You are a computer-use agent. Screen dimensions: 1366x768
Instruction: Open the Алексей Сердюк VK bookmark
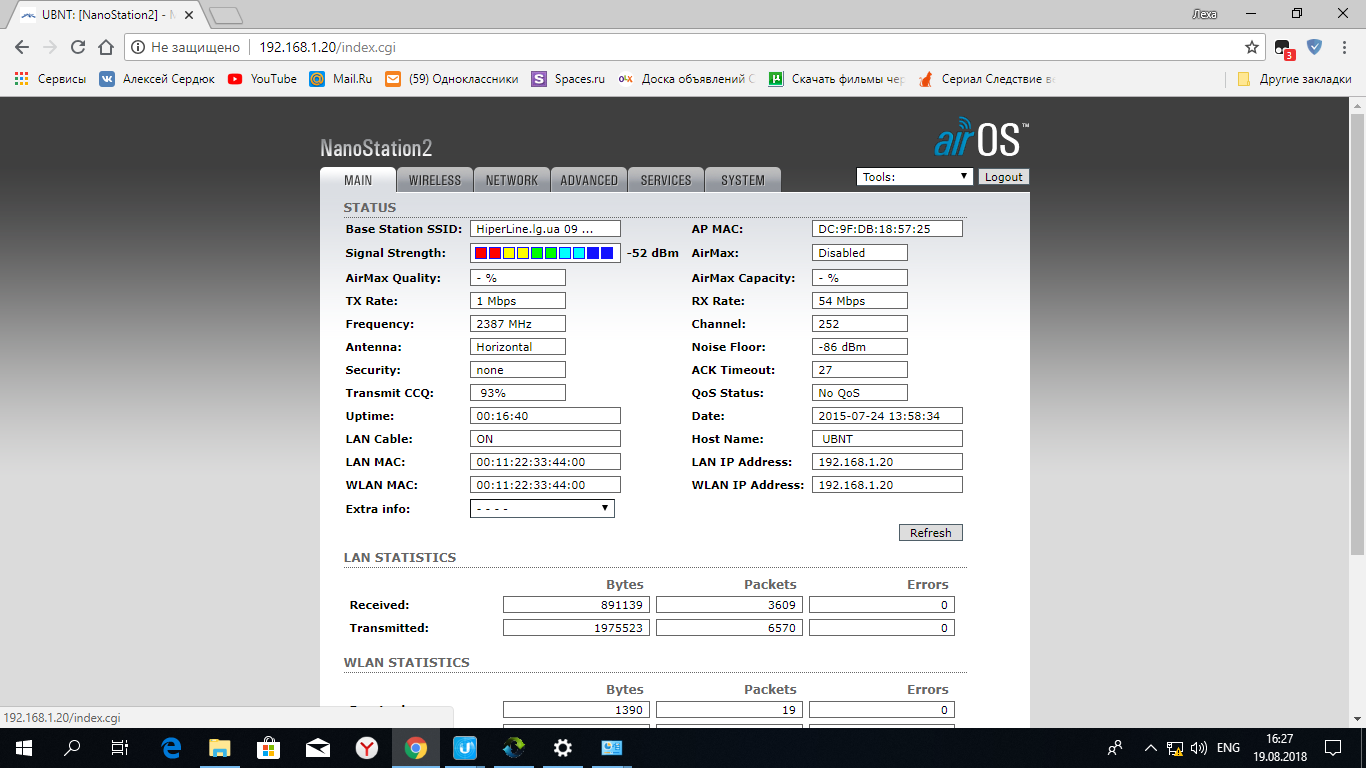pyautogui.click(x=157, y=79)
